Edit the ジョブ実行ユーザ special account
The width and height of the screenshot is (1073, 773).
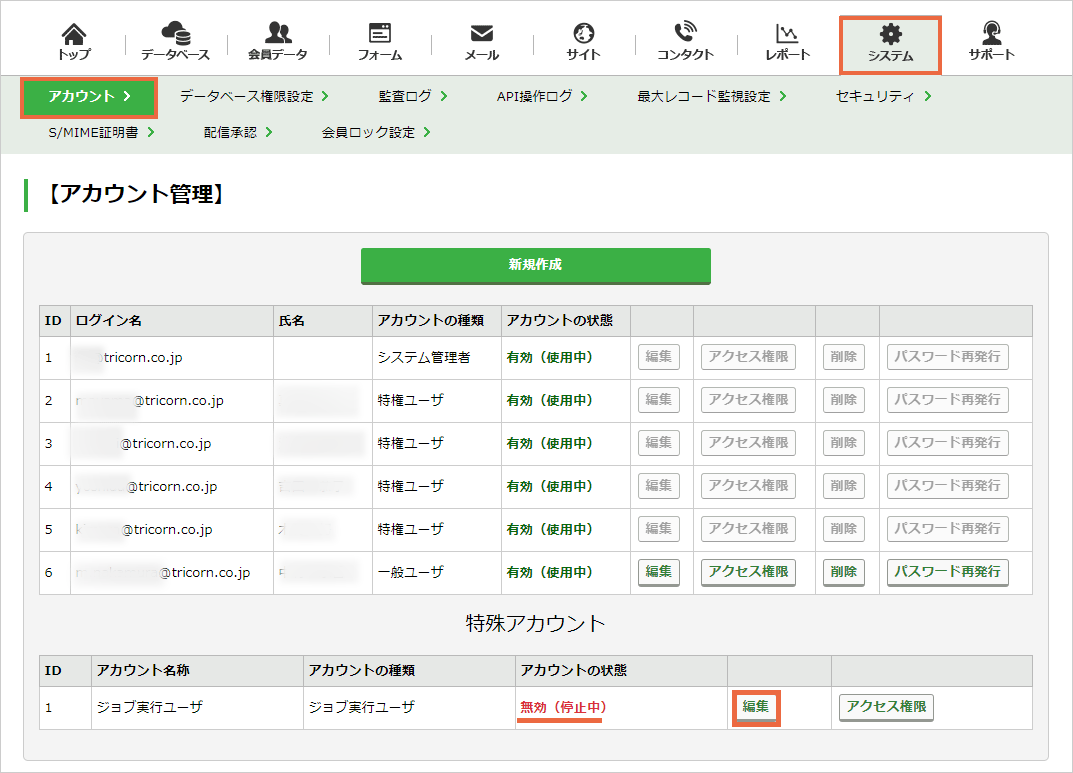755,707
